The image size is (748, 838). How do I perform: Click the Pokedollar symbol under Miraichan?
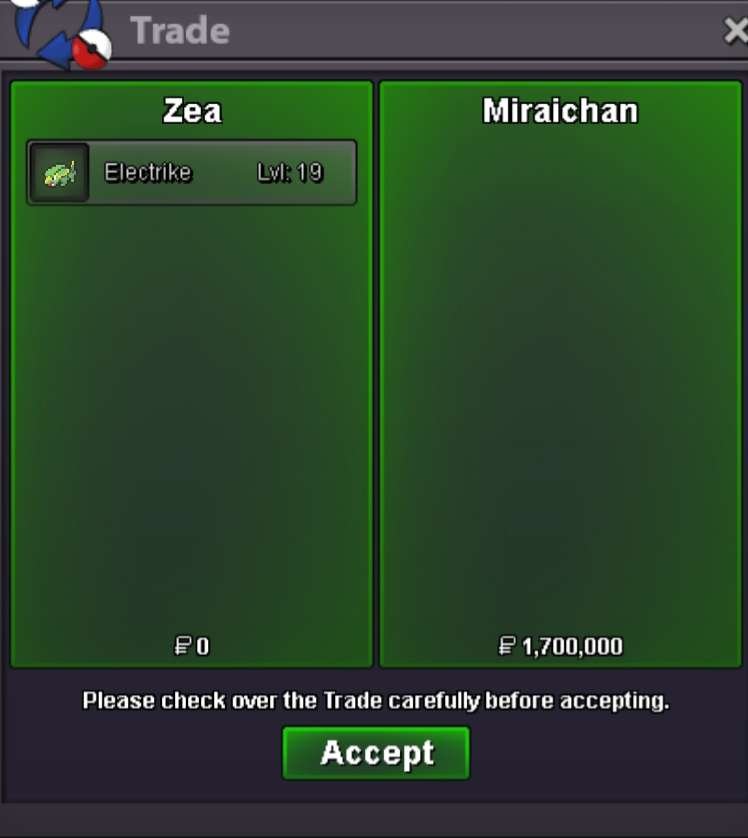pos(507,646)
